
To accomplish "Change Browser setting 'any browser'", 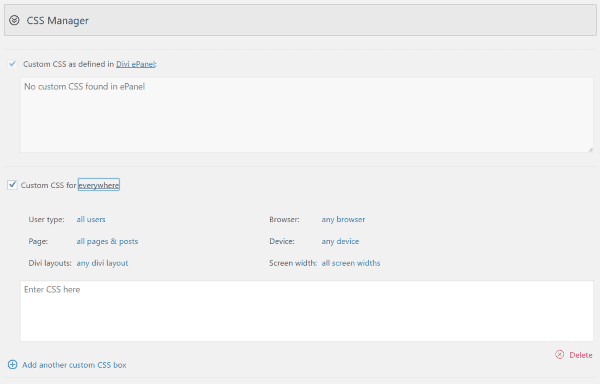I will (x=343, y=220).
